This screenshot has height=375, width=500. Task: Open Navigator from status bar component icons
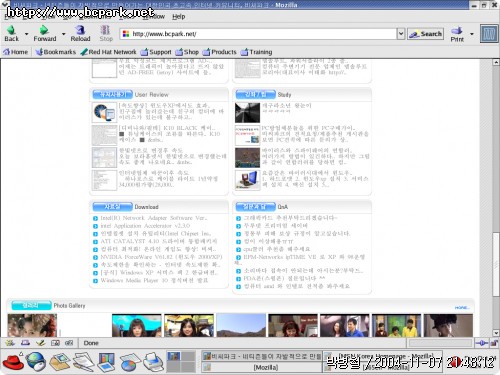click(10, 343)
